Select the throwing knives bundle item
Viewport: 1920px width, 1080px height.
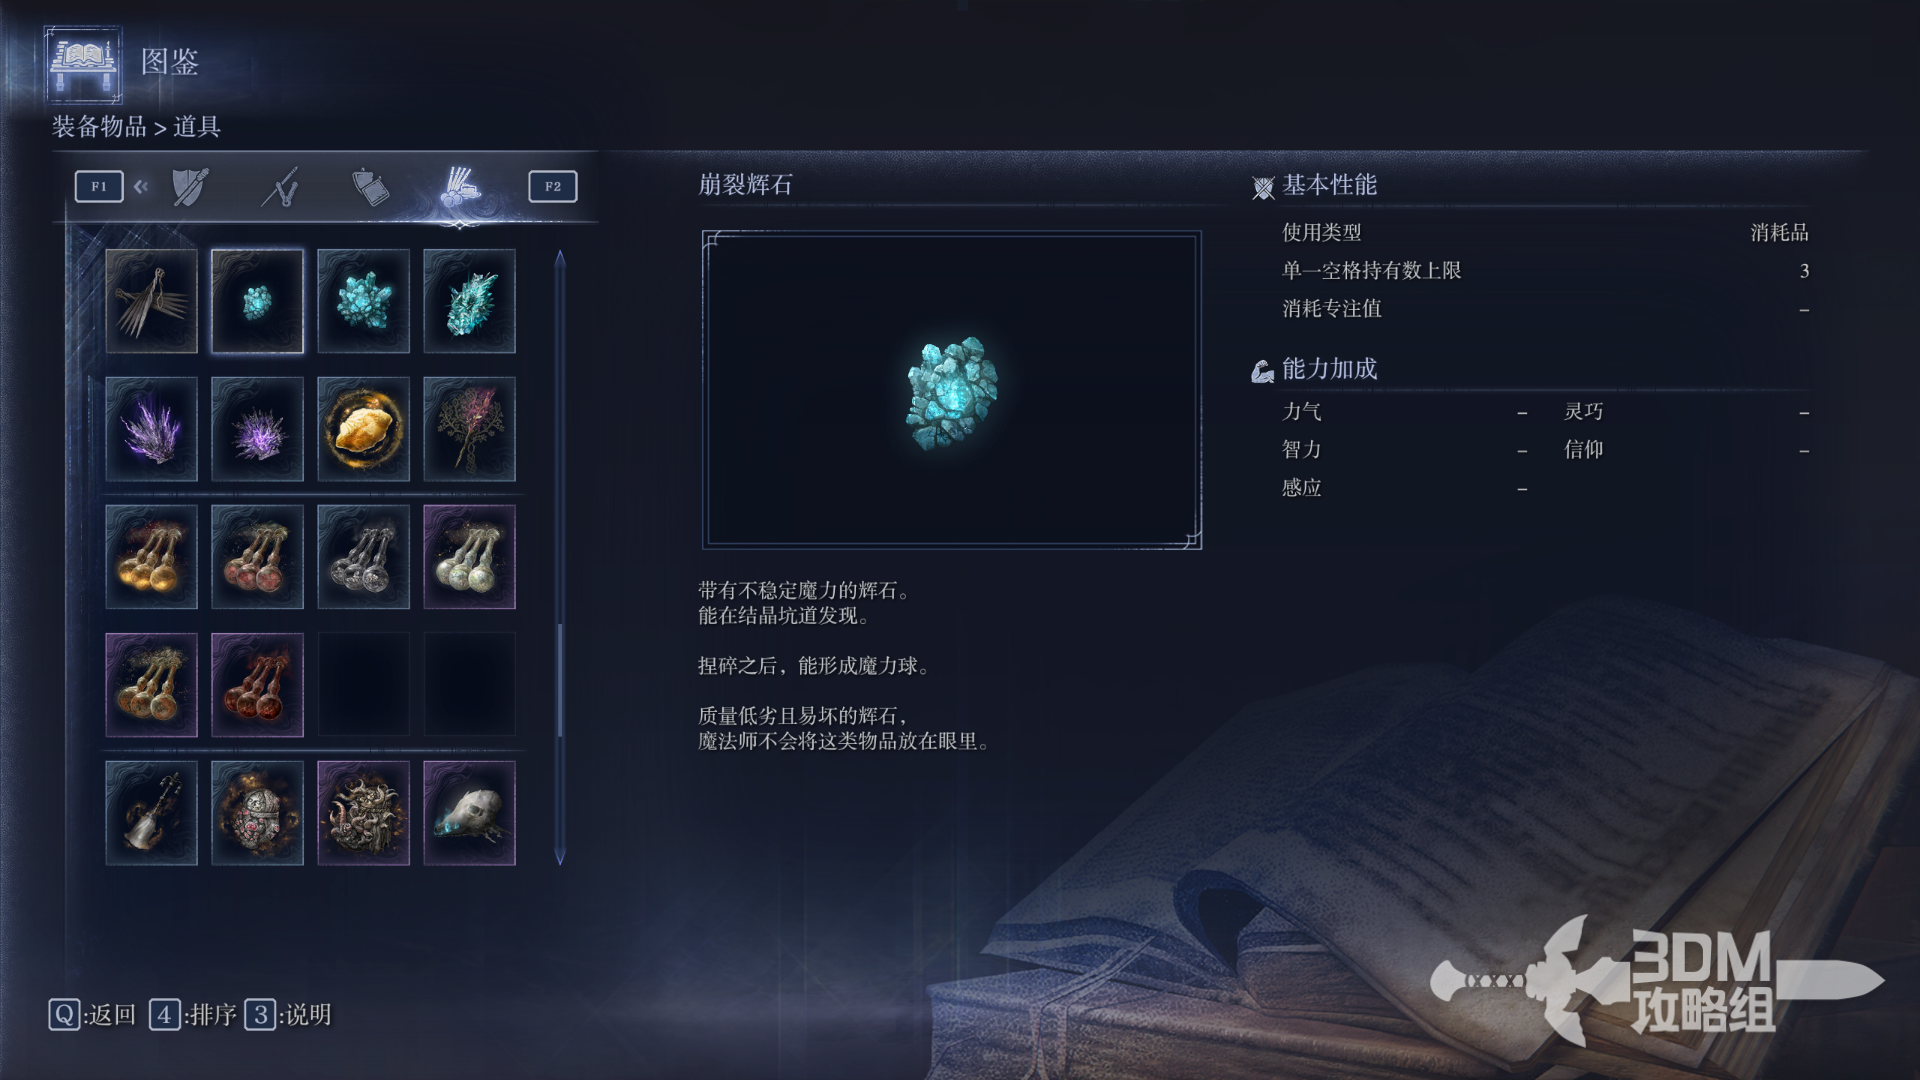pyautogui.click(x=151, y=301)
